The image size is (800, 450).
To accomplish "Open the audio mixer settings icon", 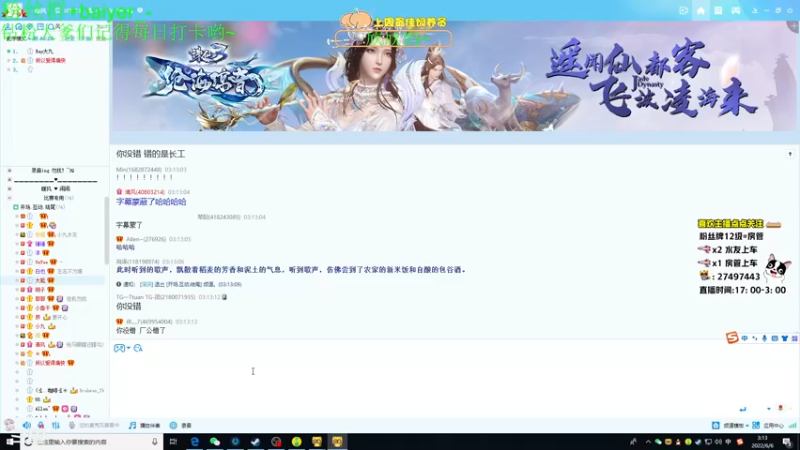I will (56, 425).
